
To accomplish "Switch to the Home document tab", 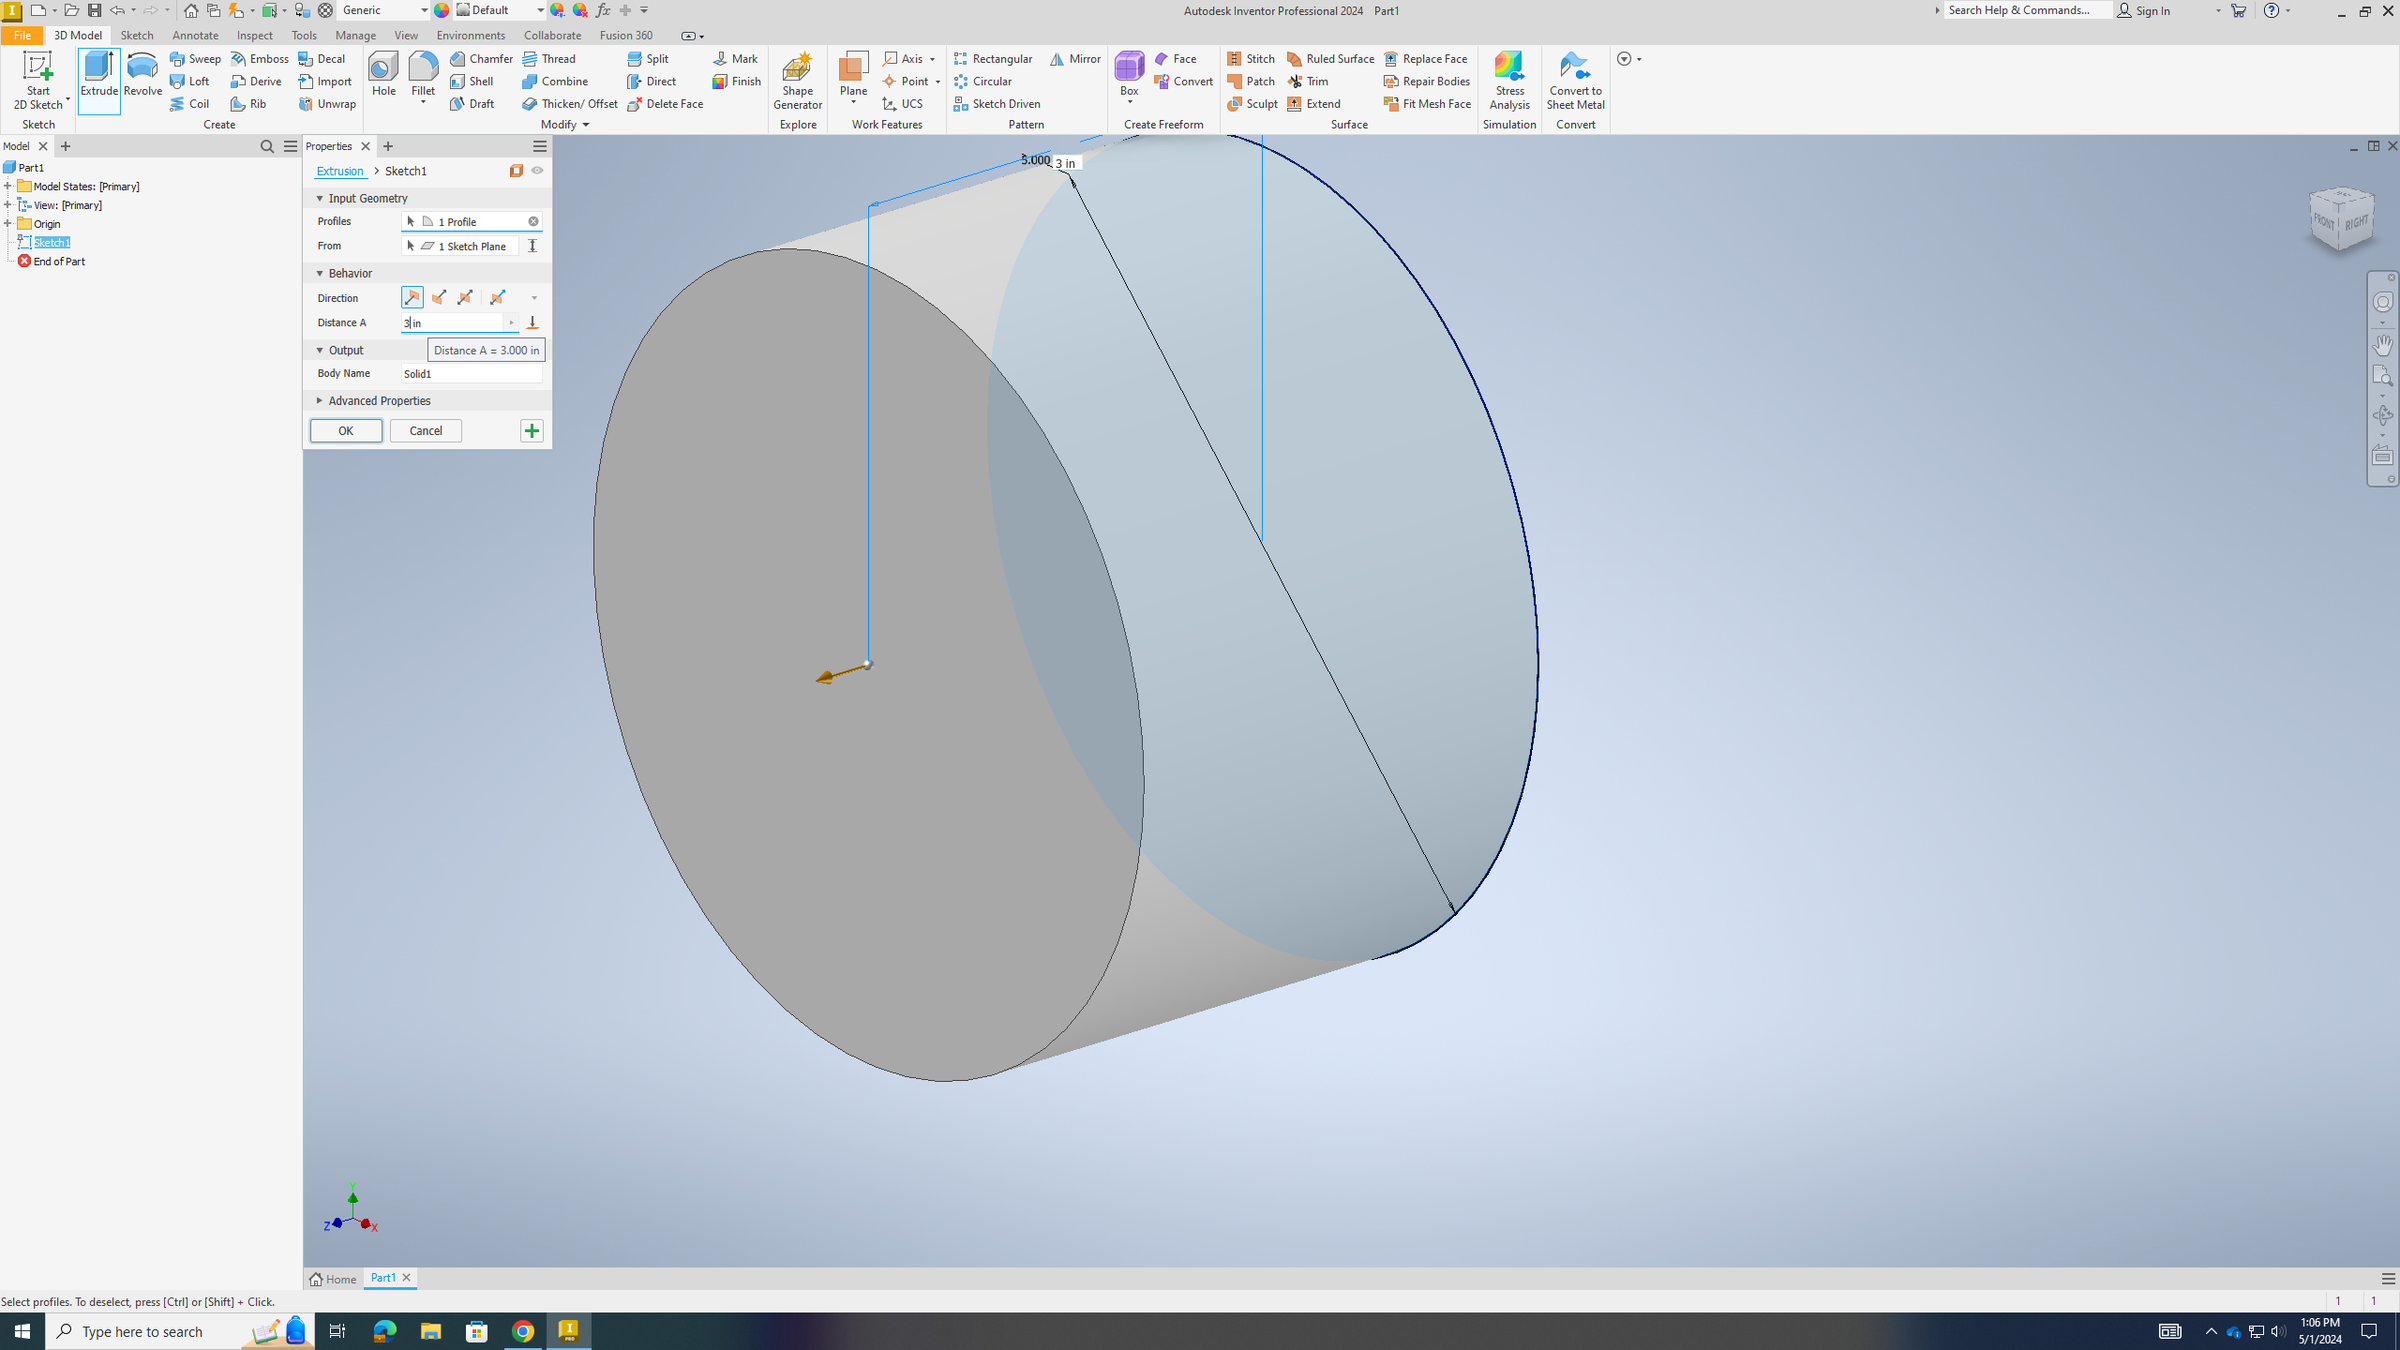I will [x=333, y=1279].
